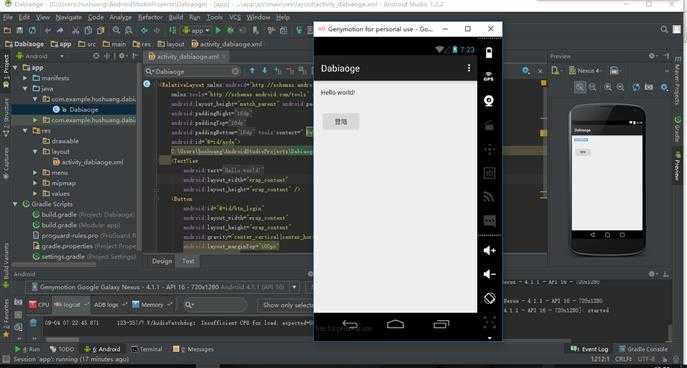Open the Analyze menu

click(x=120, y=18)
